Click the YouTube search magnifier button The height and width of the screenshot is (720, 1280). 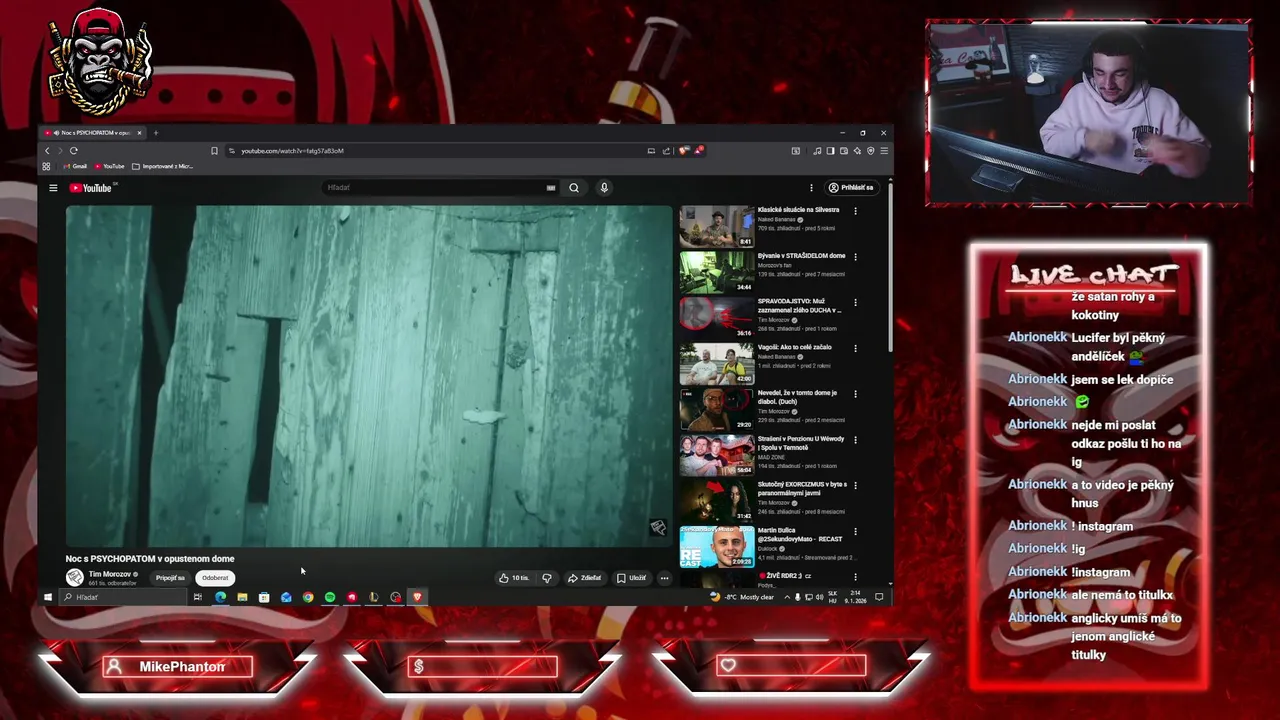574,188
